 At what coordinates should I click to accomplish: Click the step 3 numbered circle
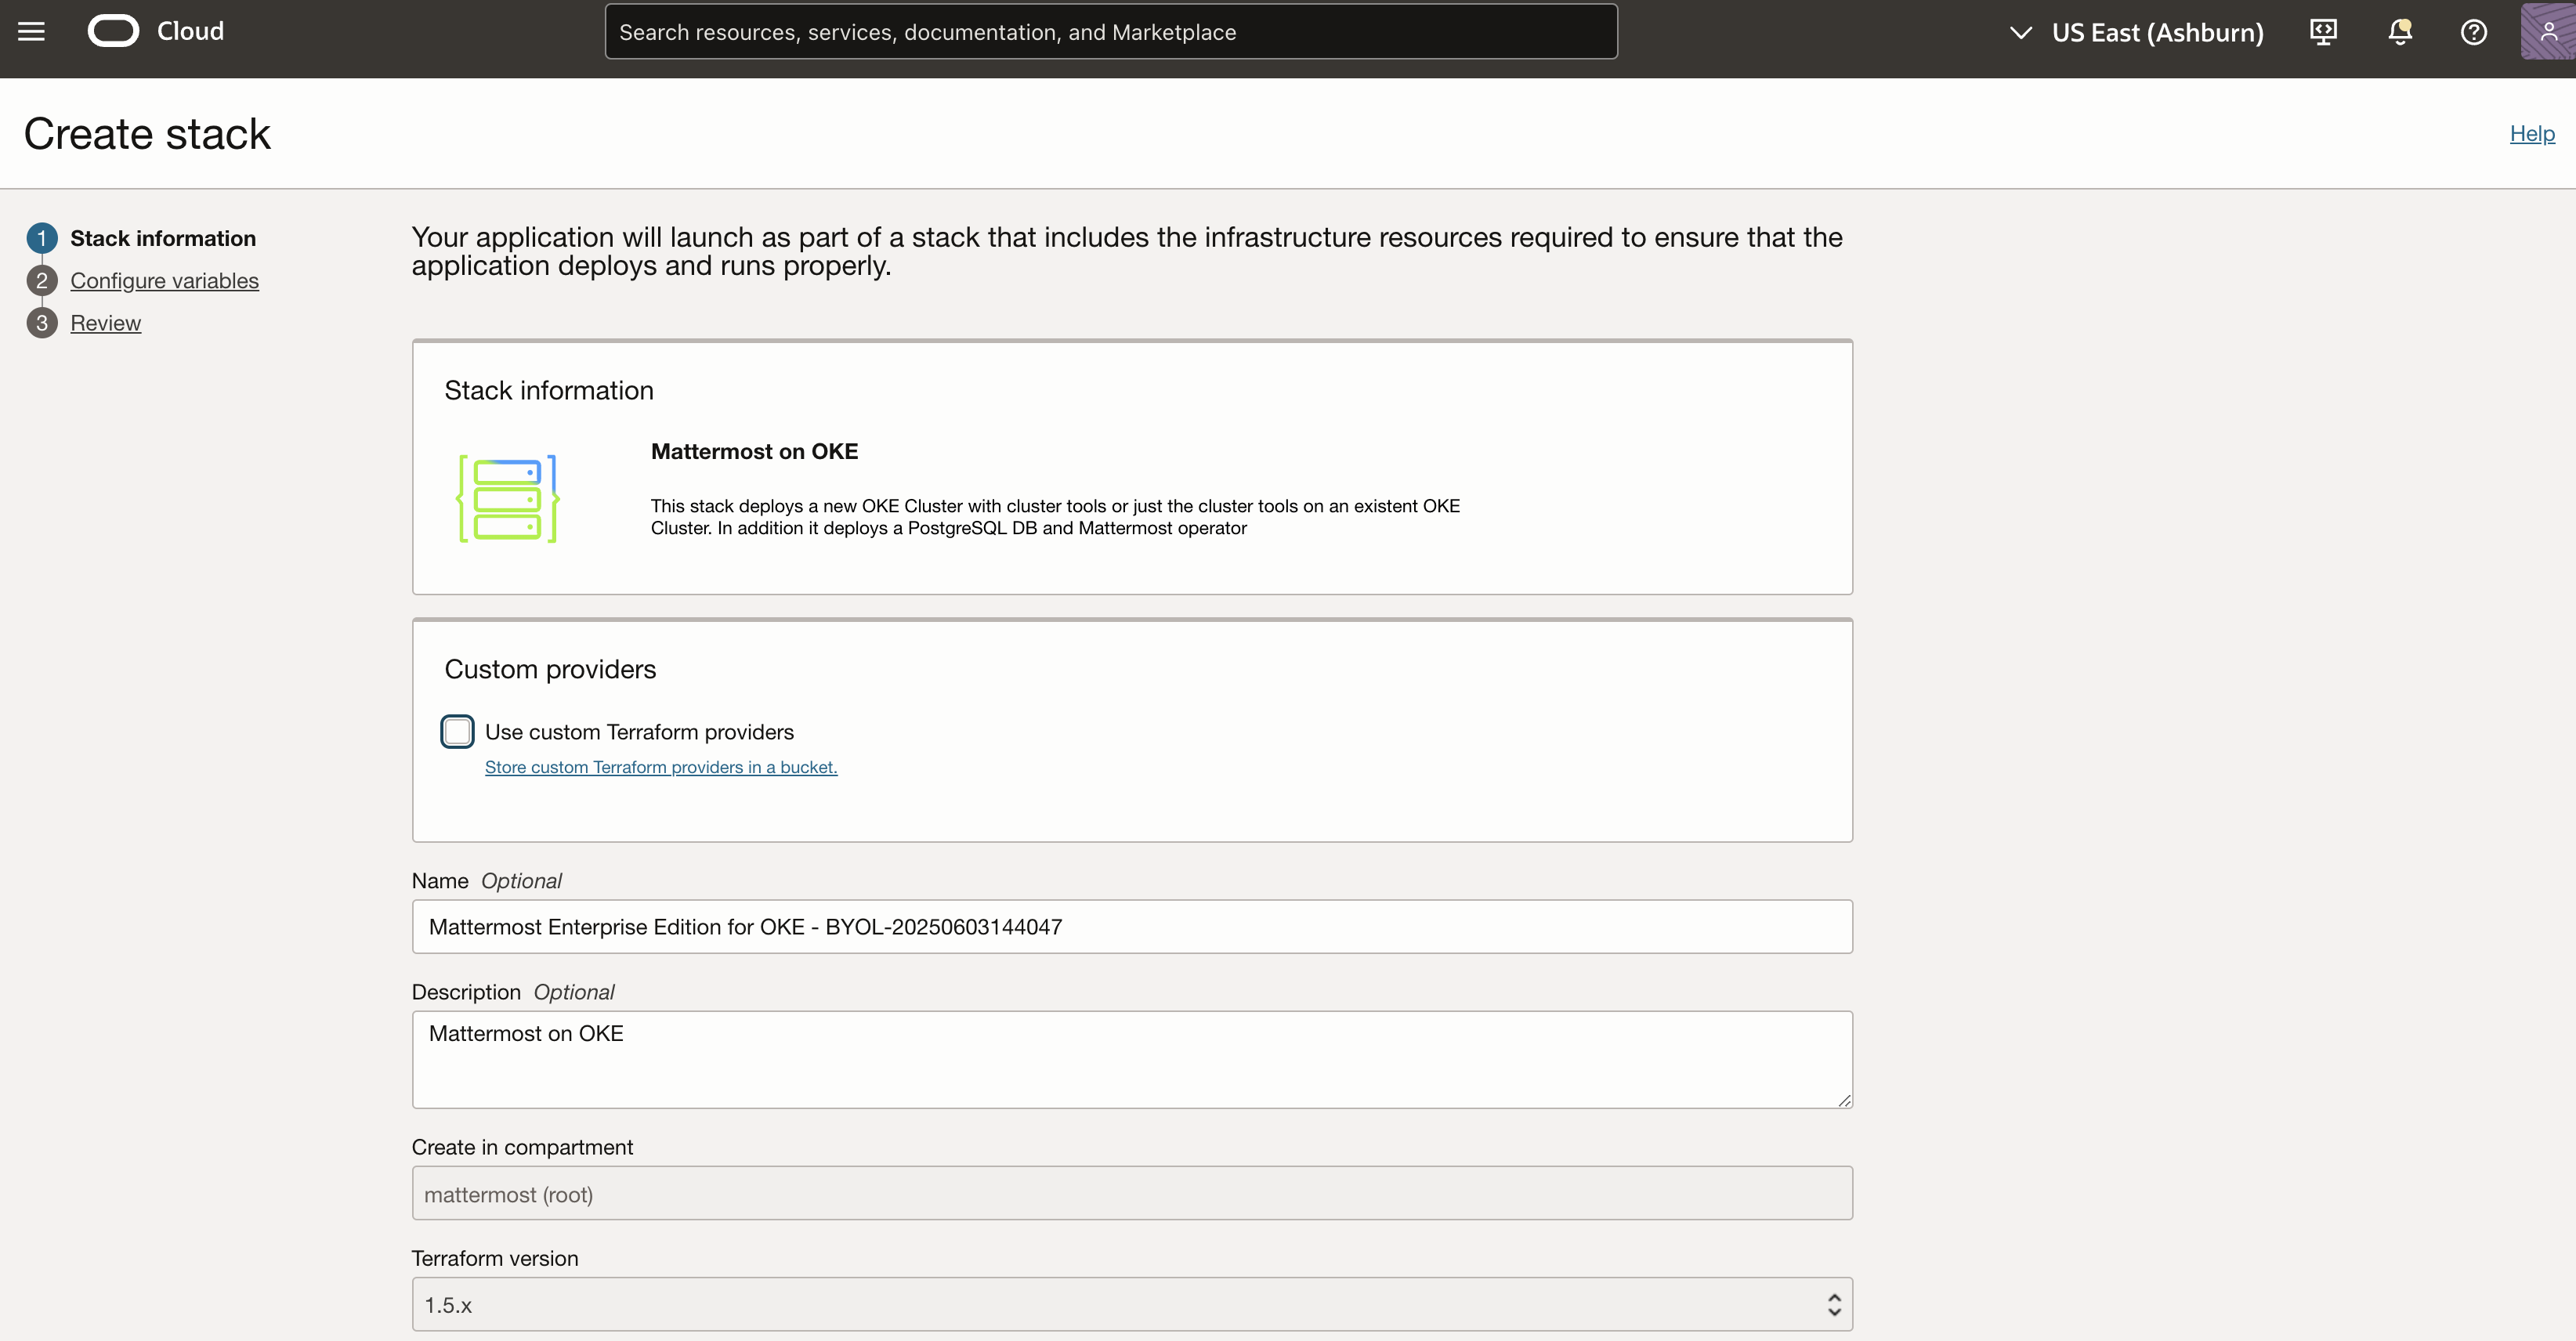pyautogui.click(x=41, y=322)
